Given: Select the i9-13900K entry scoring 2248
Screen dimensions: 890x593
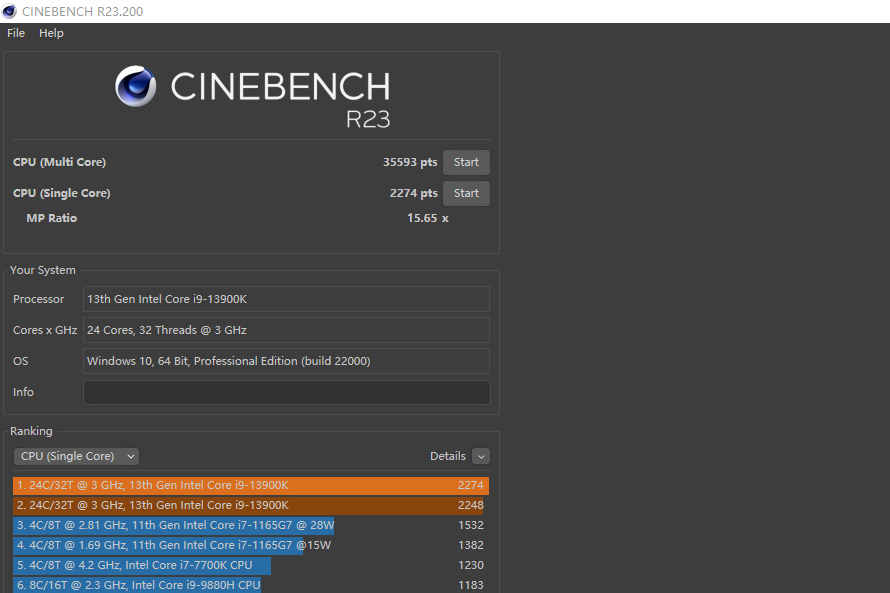Looking at the screenshot, I should [x=250, y=505].
